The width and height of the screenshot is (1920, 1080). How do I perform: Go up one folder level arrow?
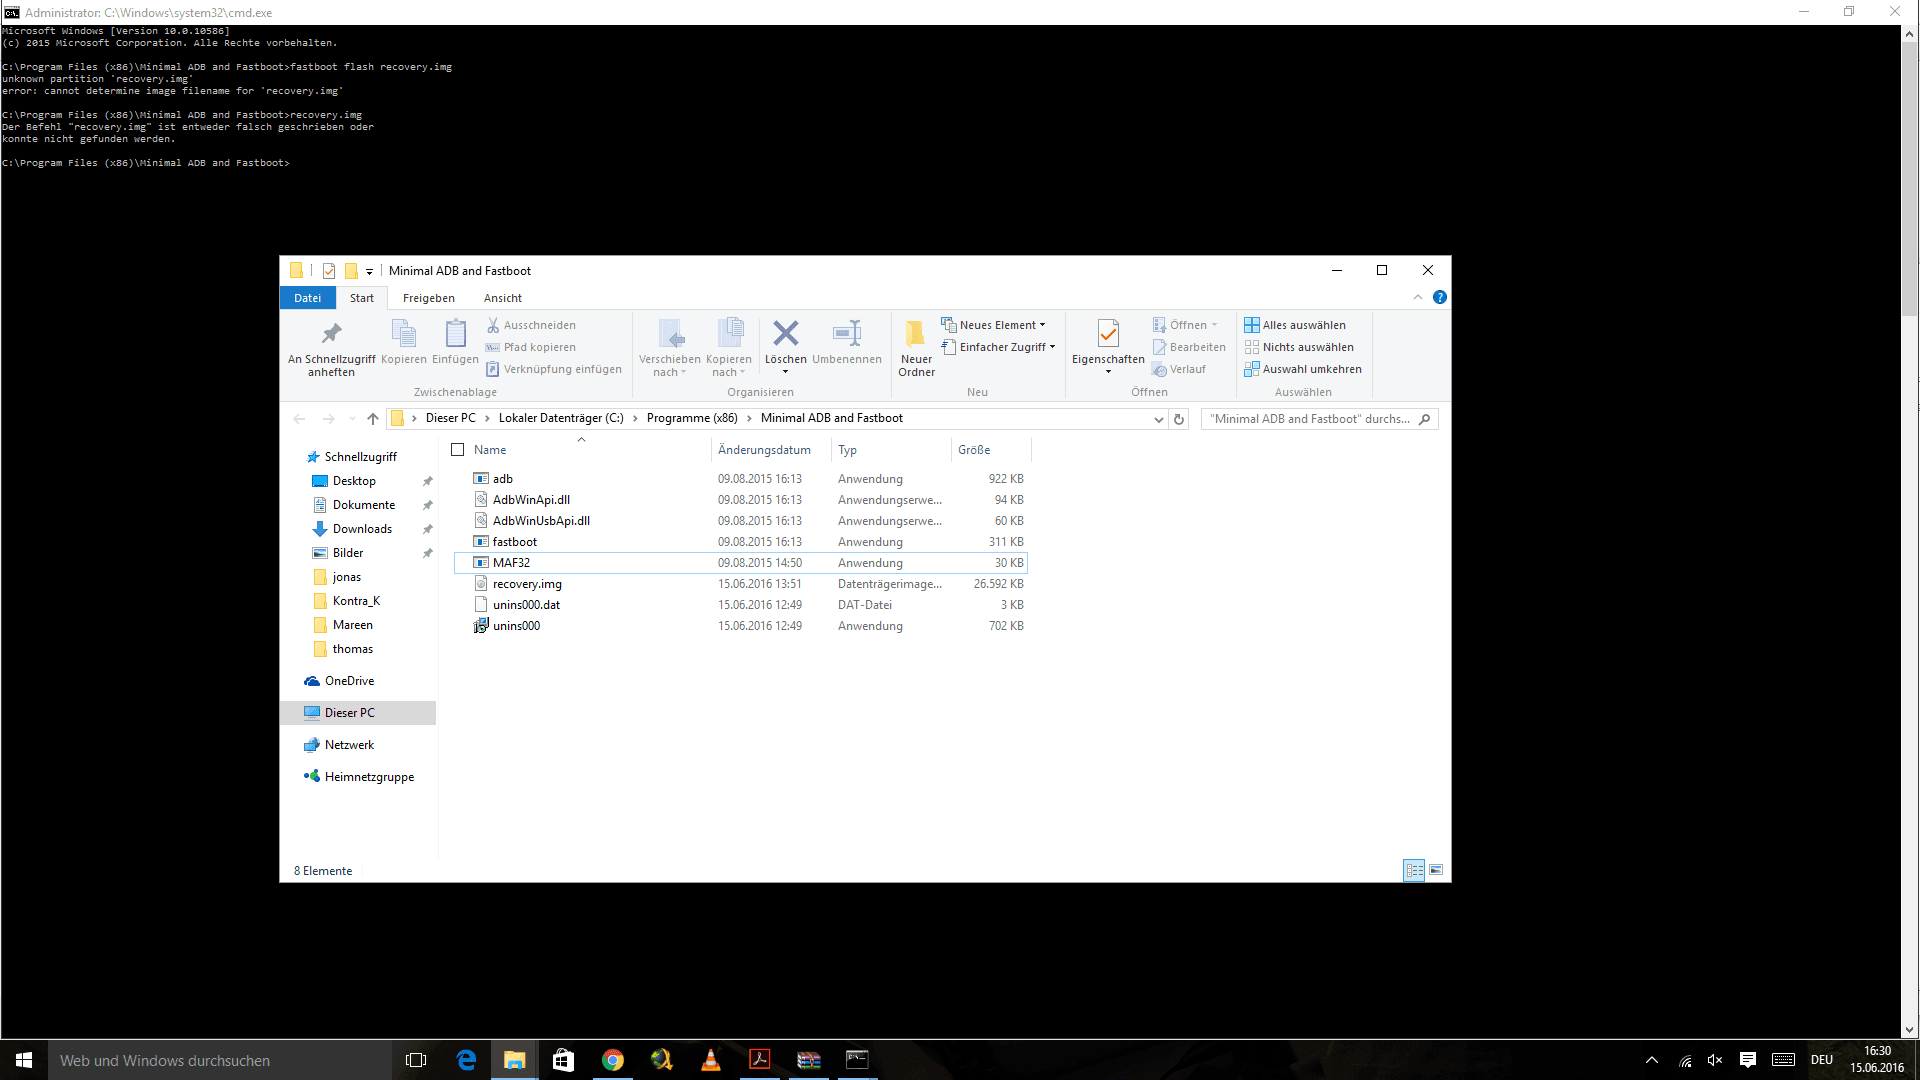(373, 419)
